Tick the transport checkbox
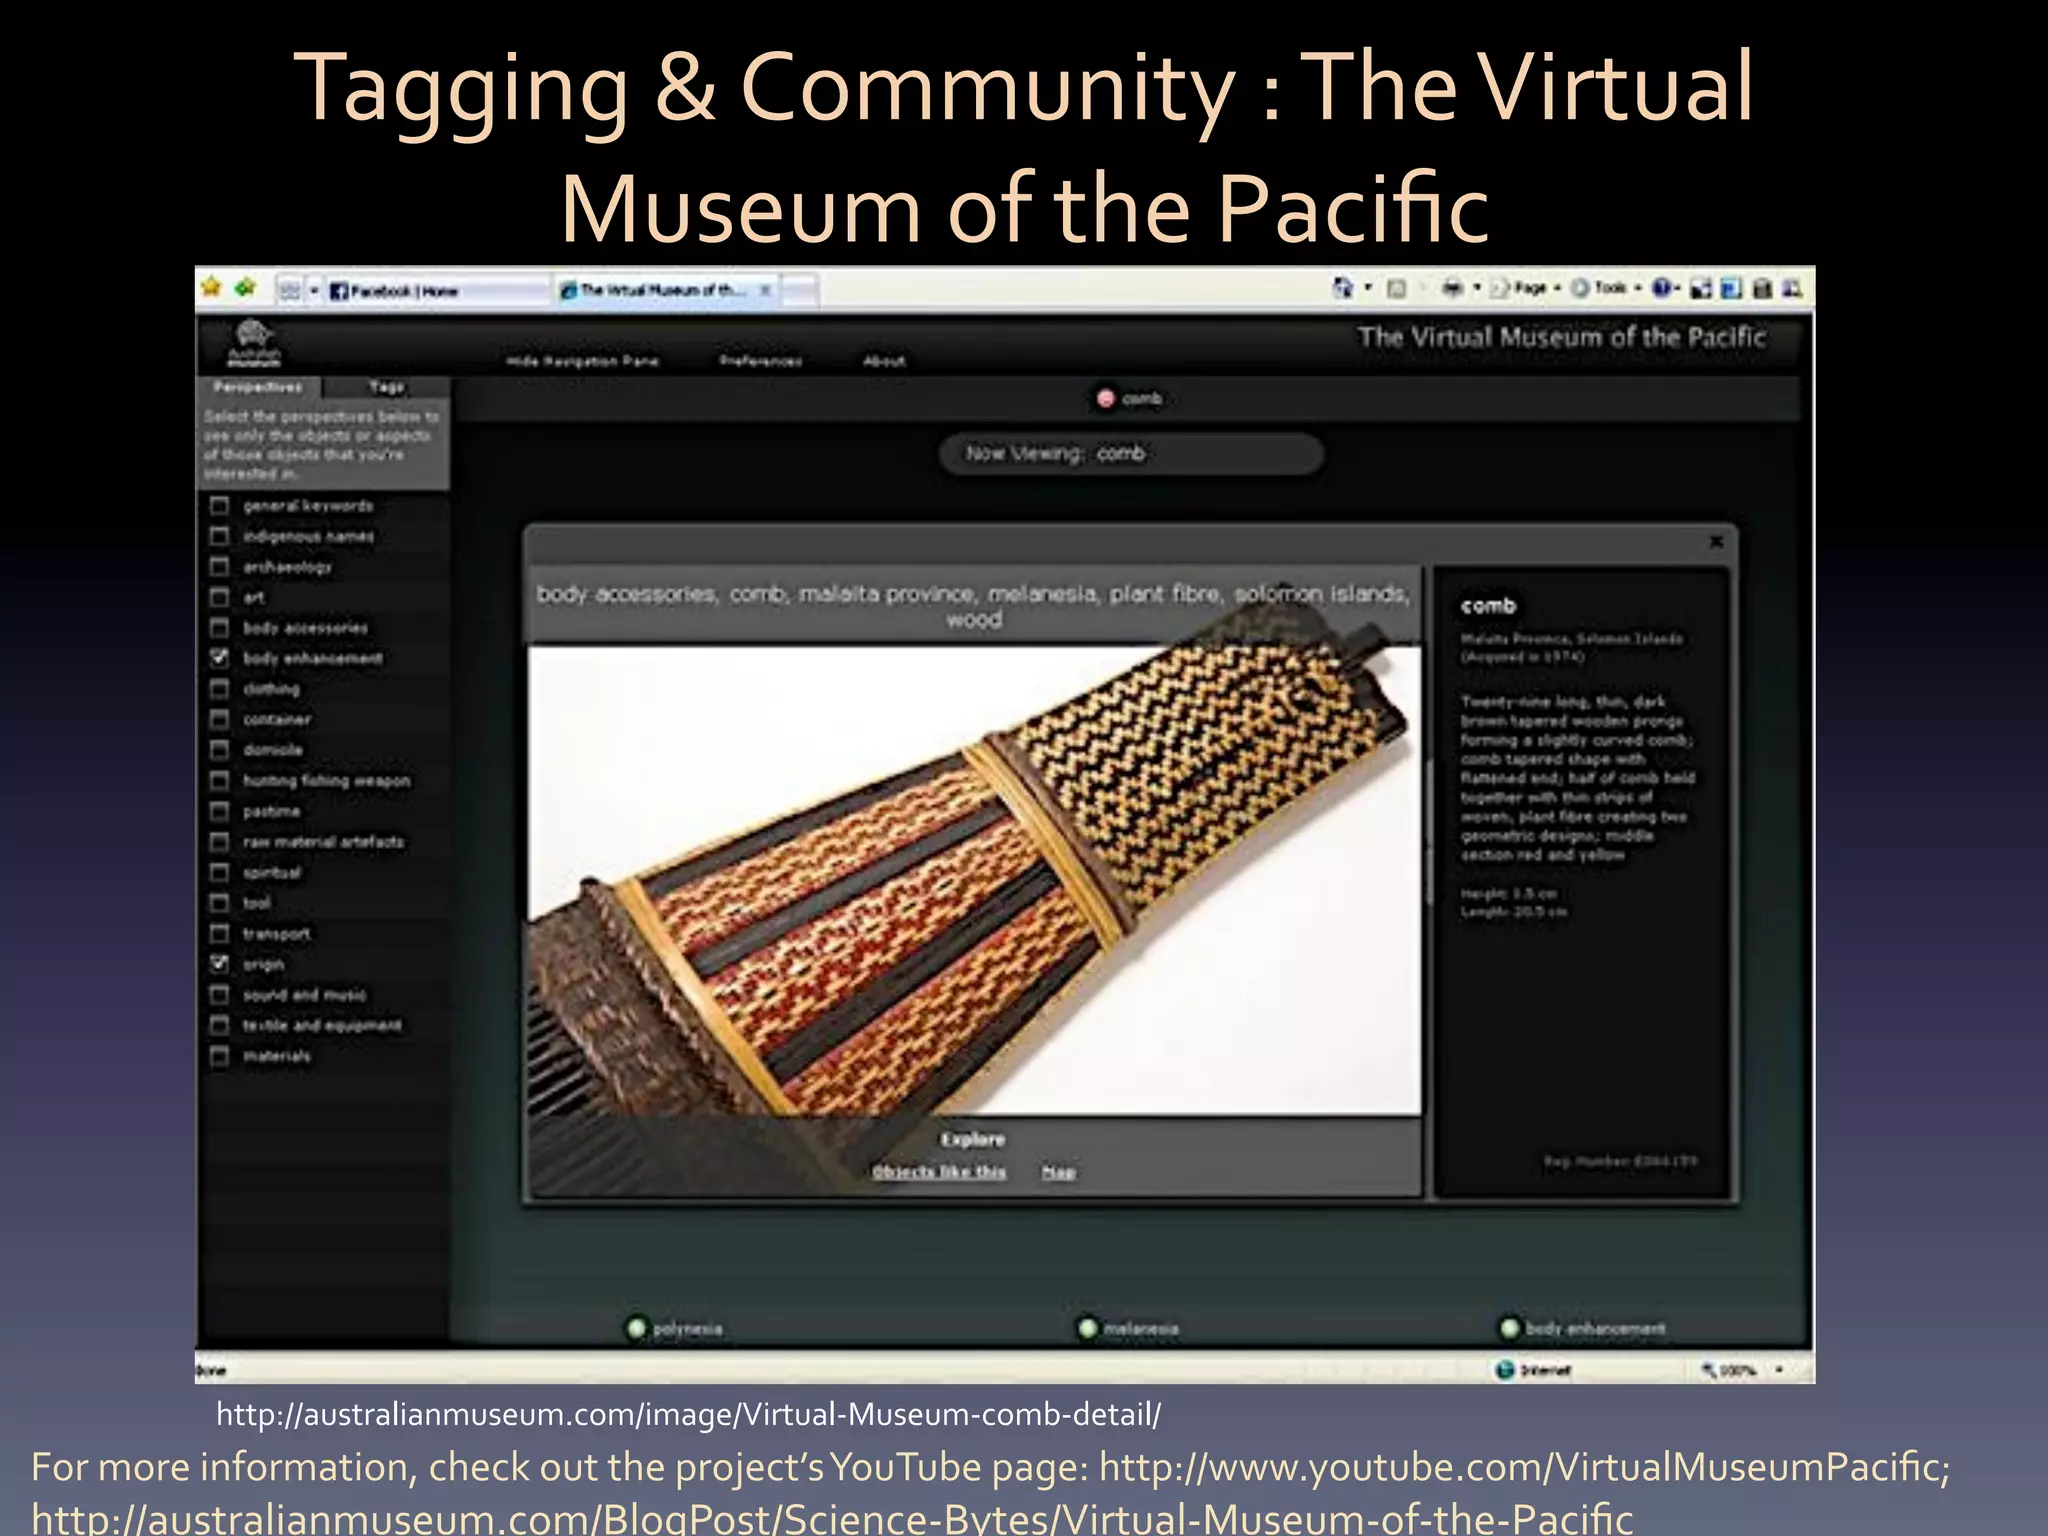Screen dimensions: 2048x1536 [x=219, y=933]
